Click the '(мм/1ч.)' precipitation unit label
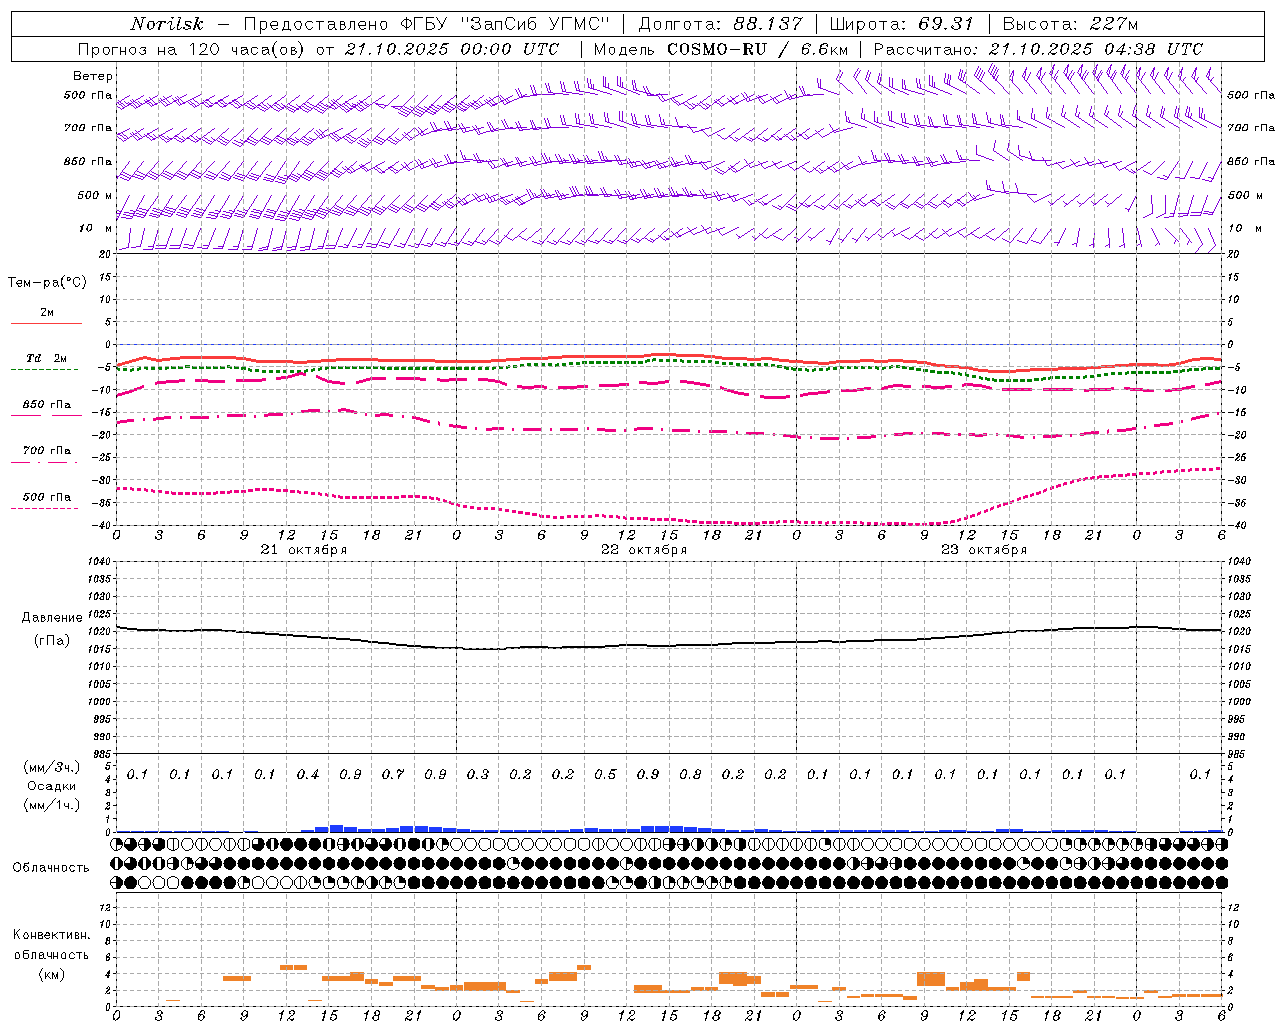Screen dimensions: 1280x1024 (52, 805)
